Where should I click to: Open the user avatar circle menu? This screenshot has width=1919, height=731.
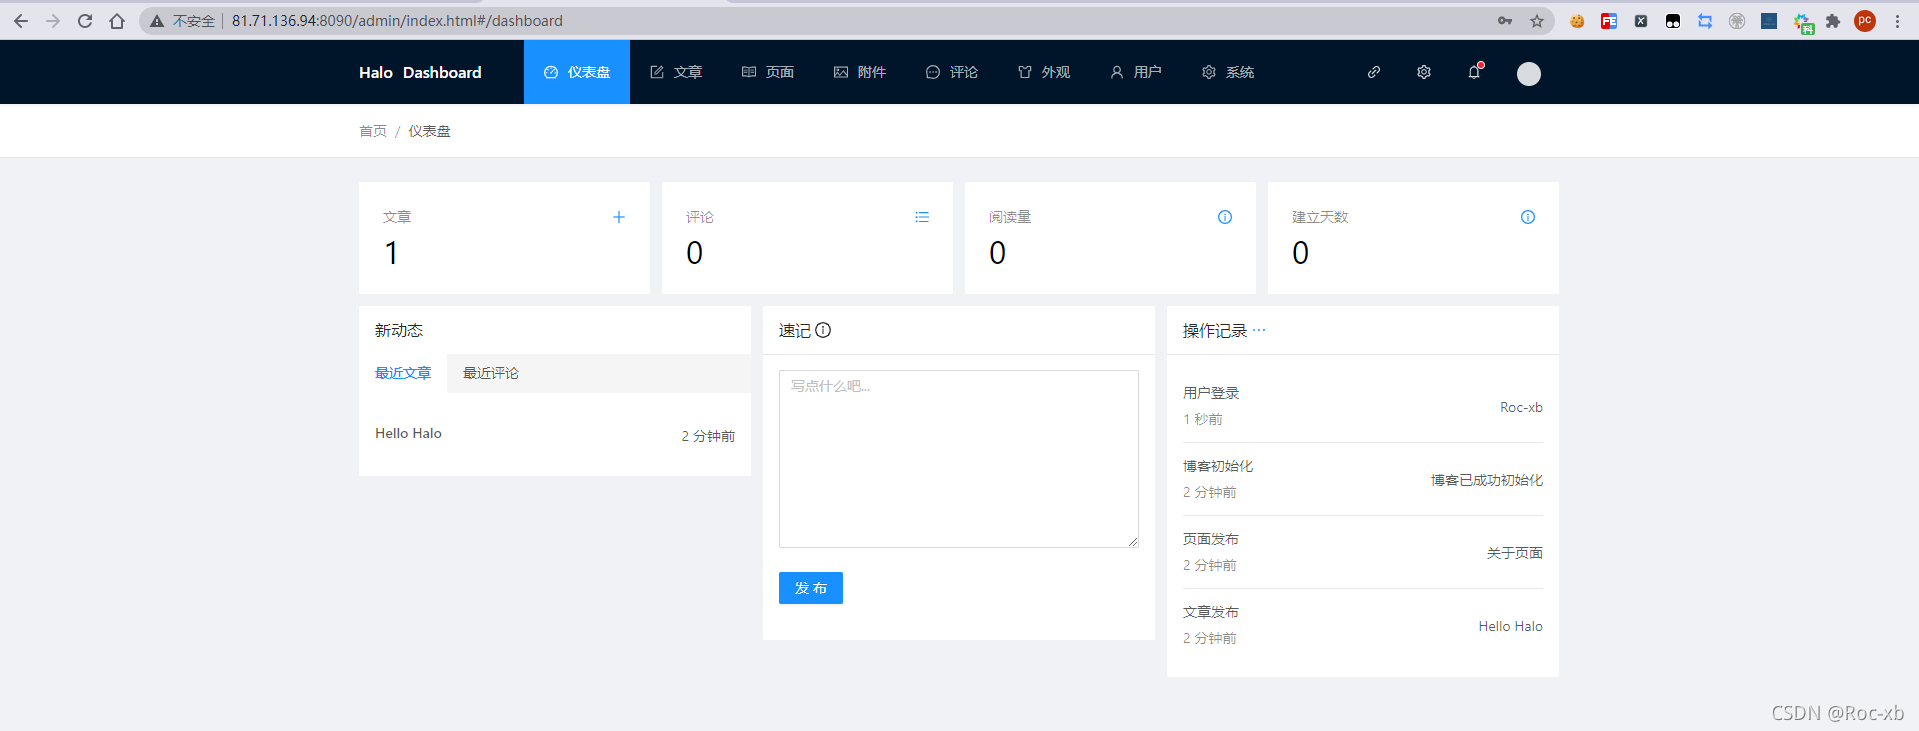[1529, 73]
